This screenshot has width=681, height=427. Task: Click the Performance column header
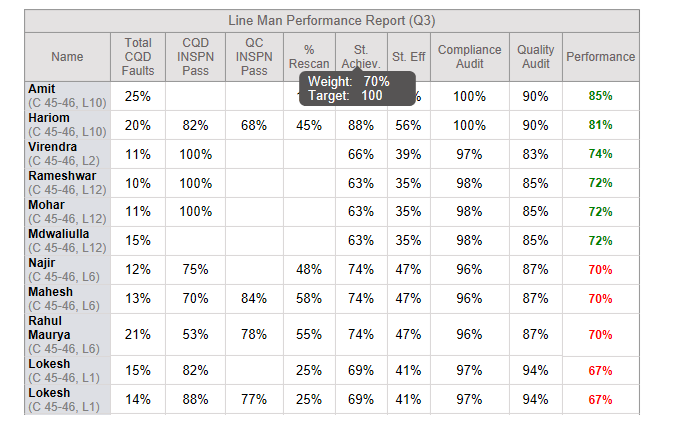click(x=601, y=57)
